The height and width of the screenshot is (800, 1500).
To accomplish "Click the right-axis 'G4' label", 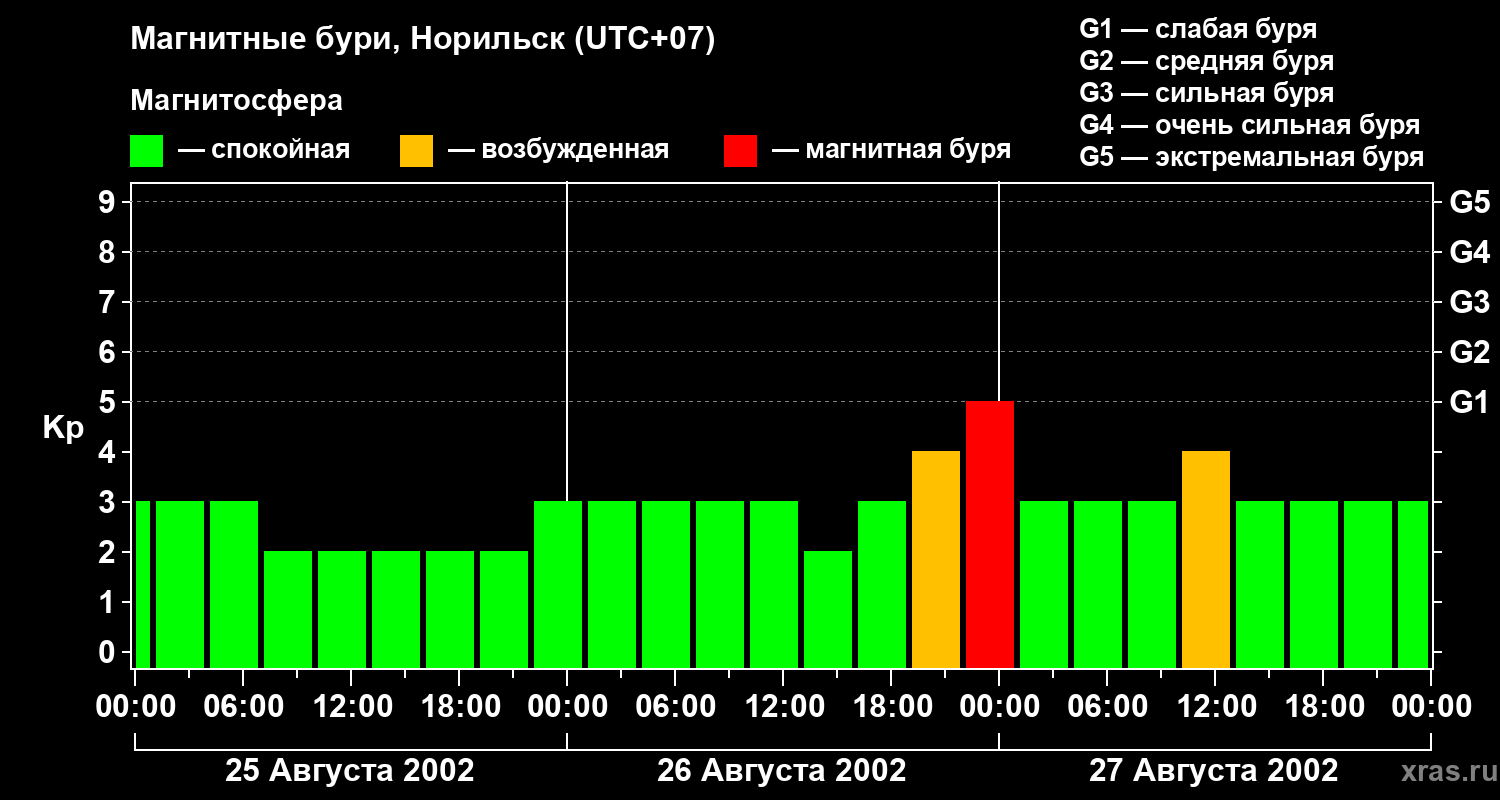I will coord(1470,252).
